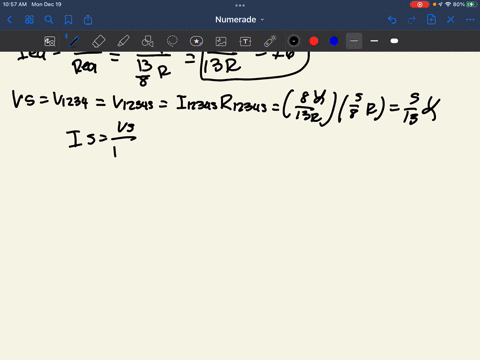
Task: Select the thinnest stroke width
Action: click(x=354, y=41)
